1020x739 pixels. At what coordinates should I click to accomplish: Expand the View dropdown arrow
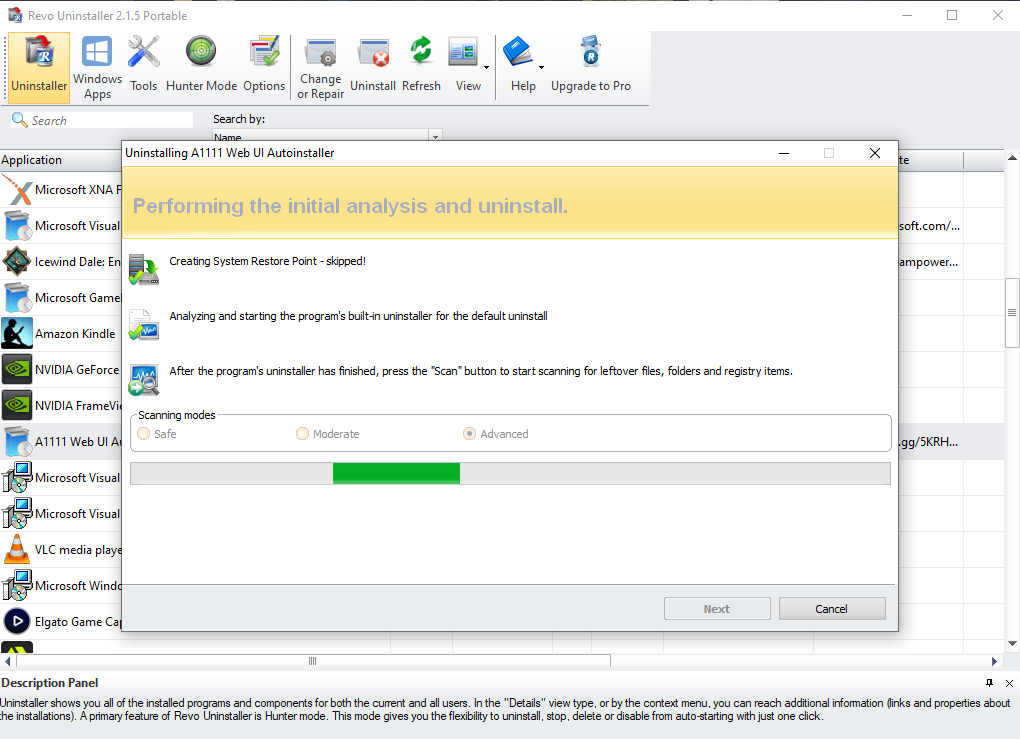pos(487,68)
